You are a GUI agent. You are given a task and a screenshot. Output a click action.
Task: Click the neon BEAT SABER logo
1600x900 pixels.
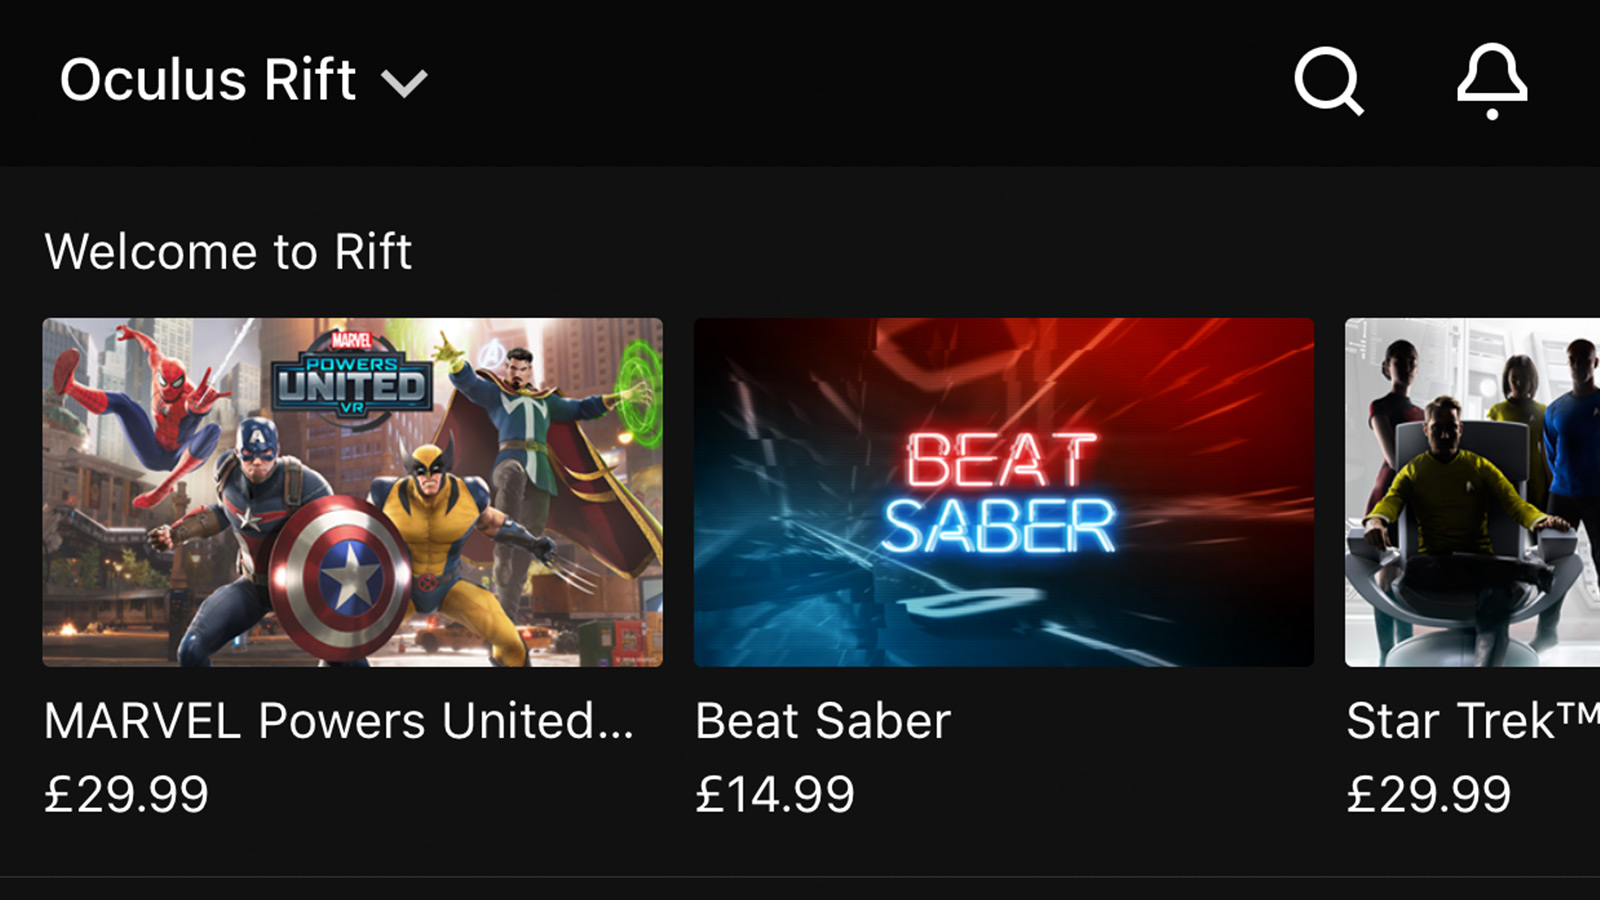(999, 493)
